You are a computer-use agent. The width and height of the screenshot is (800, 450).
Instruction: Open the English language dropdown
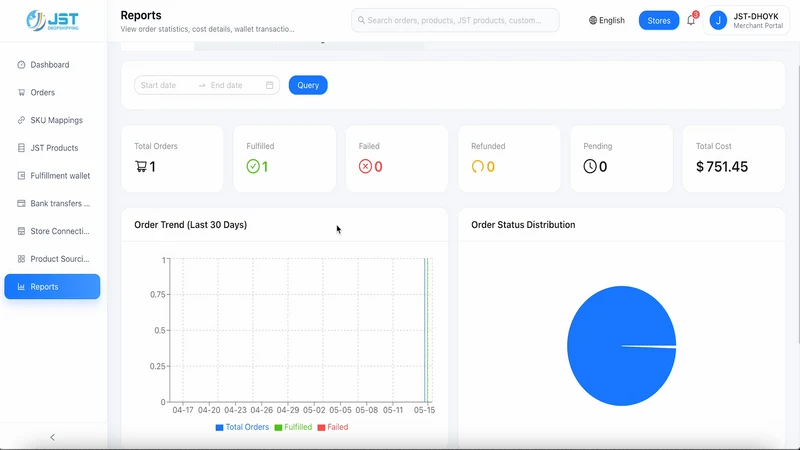pyautogui.click(x=607, y=20)
